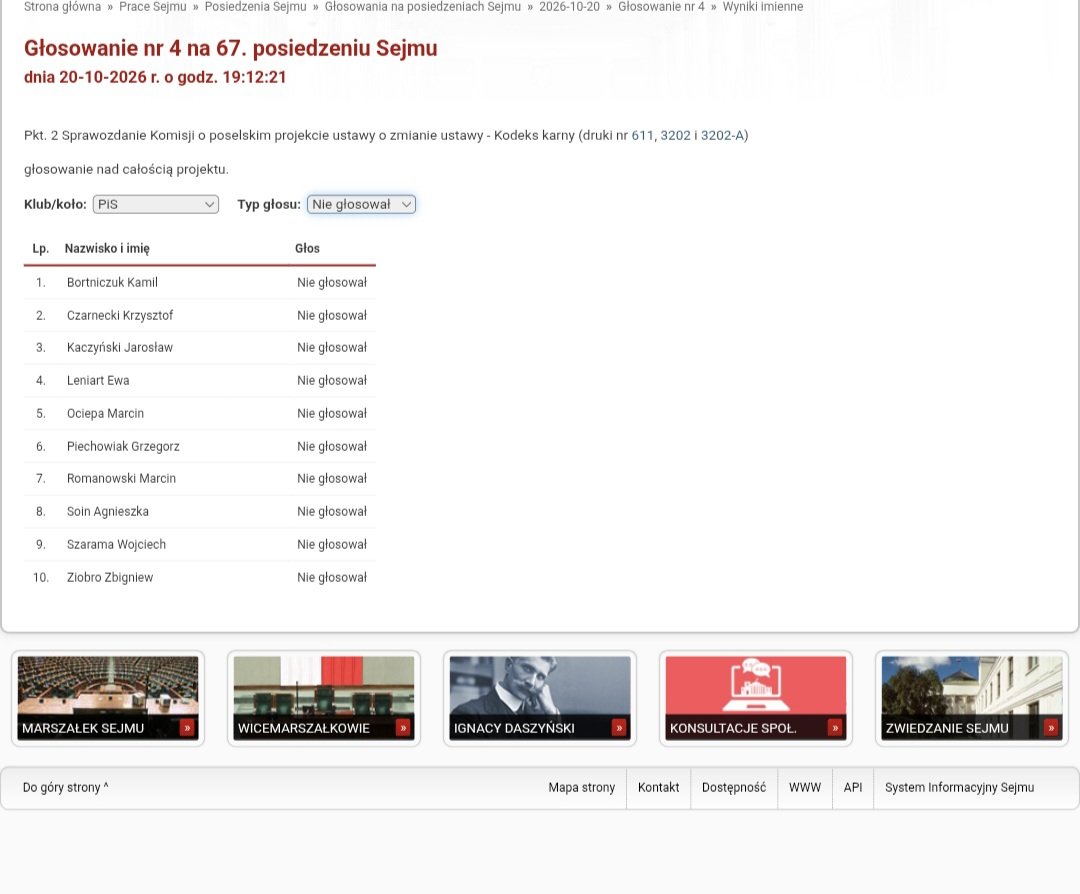The height and width of the screenshot is (894, 1080).
Task: Go to Strona główna breadcrumb
Action: point(62,7)
